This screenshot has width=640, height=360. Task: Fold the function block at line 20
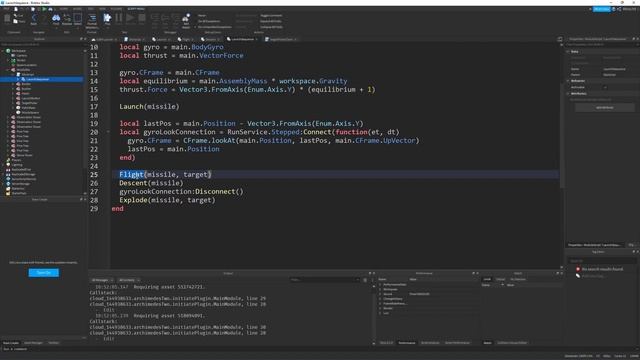(108, 132)
